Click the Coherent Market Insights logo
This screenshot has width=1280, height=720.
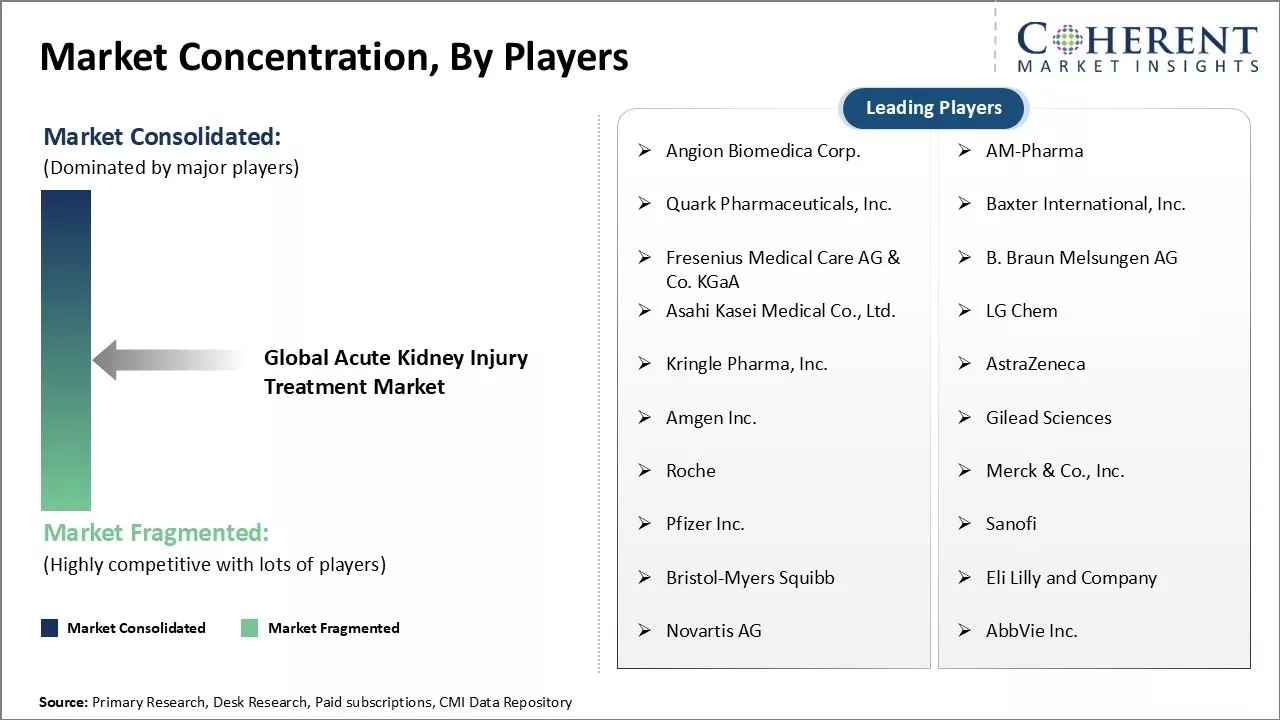tap(1137, 47)
